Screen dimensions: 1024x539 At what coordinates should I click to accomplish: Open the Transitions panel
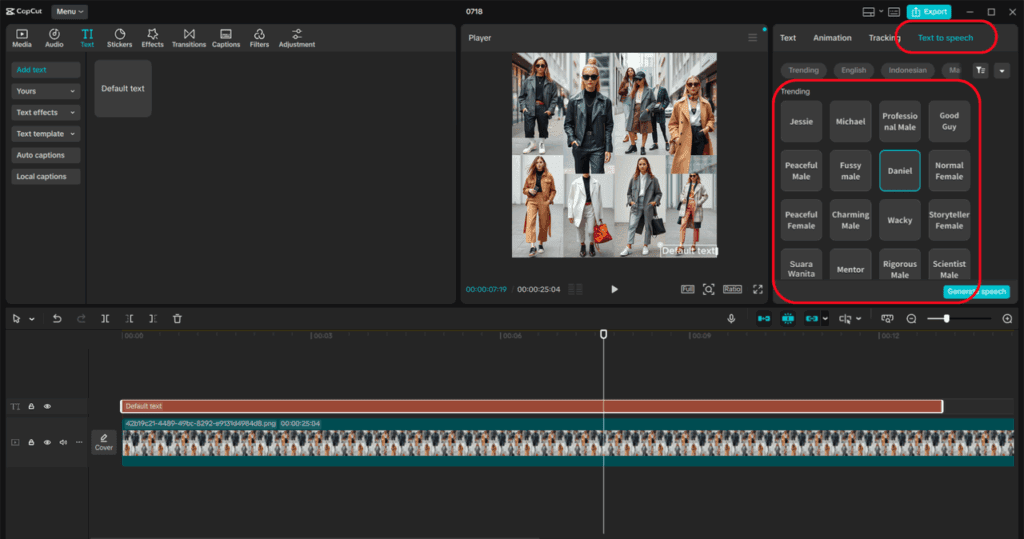[189, 38]
